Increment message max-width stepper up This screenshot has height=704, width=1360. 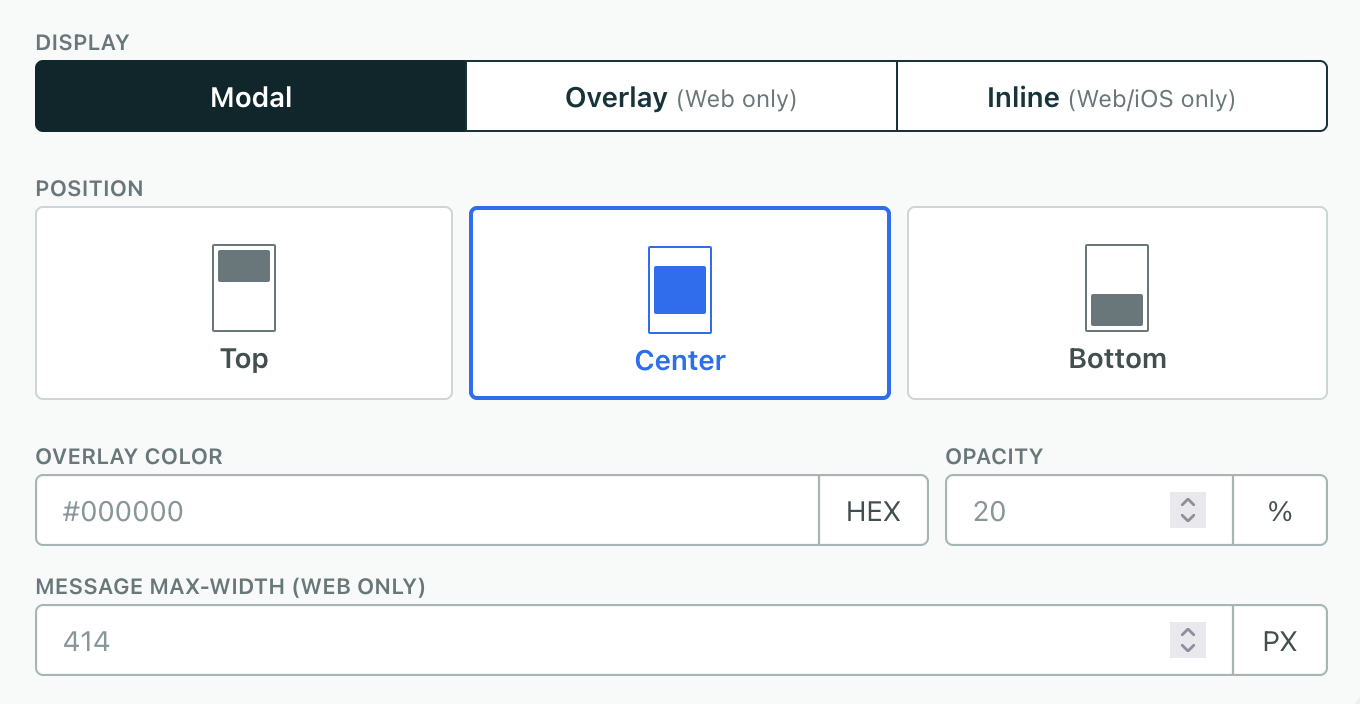point(1188,633)
